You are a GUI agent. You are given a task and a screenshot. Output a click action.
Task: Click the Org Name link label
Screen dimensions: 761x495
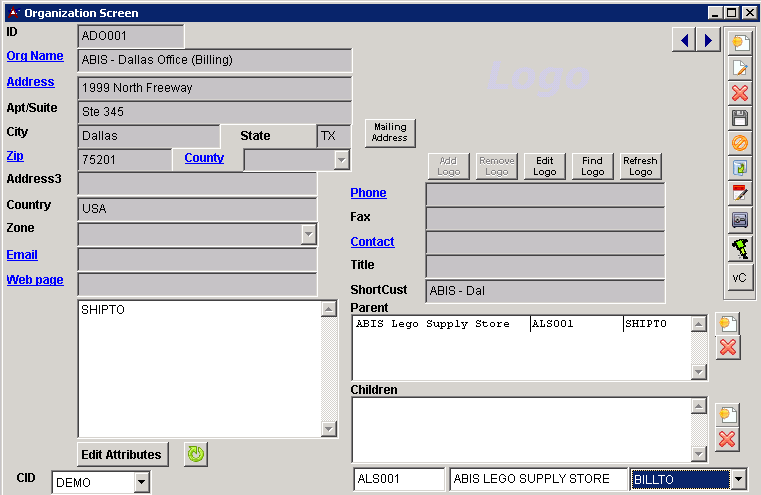35,56
